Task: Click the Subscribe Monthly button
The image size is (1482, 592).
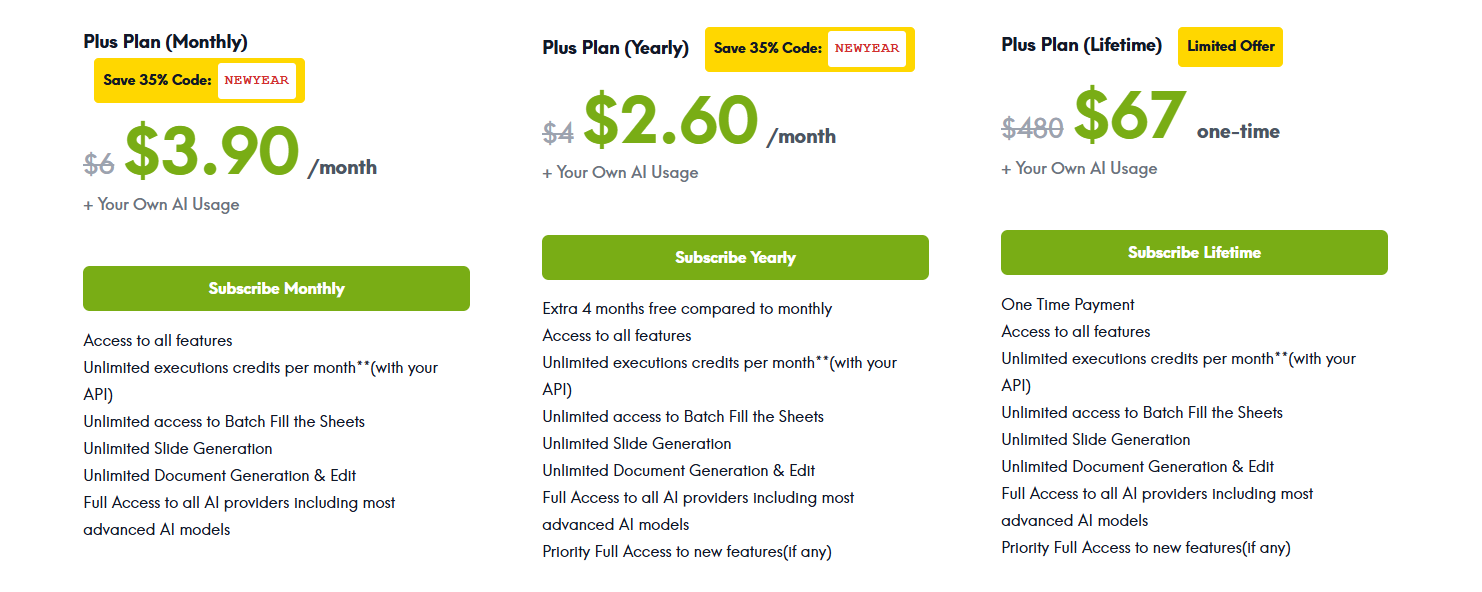Action: [276, 289]
